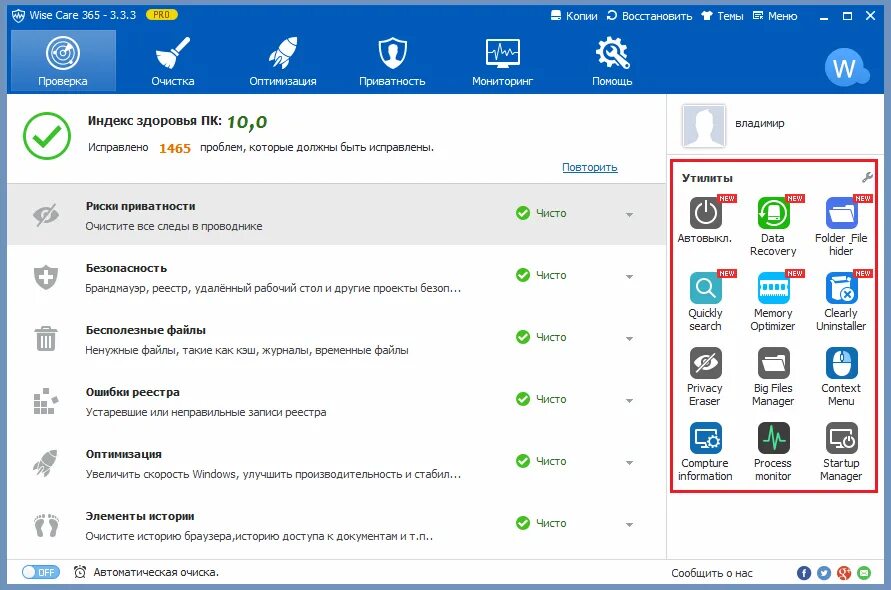This screenshot has height=590, width=891.
Task: Click the Facebook share icon
Action: pos(803,573)
